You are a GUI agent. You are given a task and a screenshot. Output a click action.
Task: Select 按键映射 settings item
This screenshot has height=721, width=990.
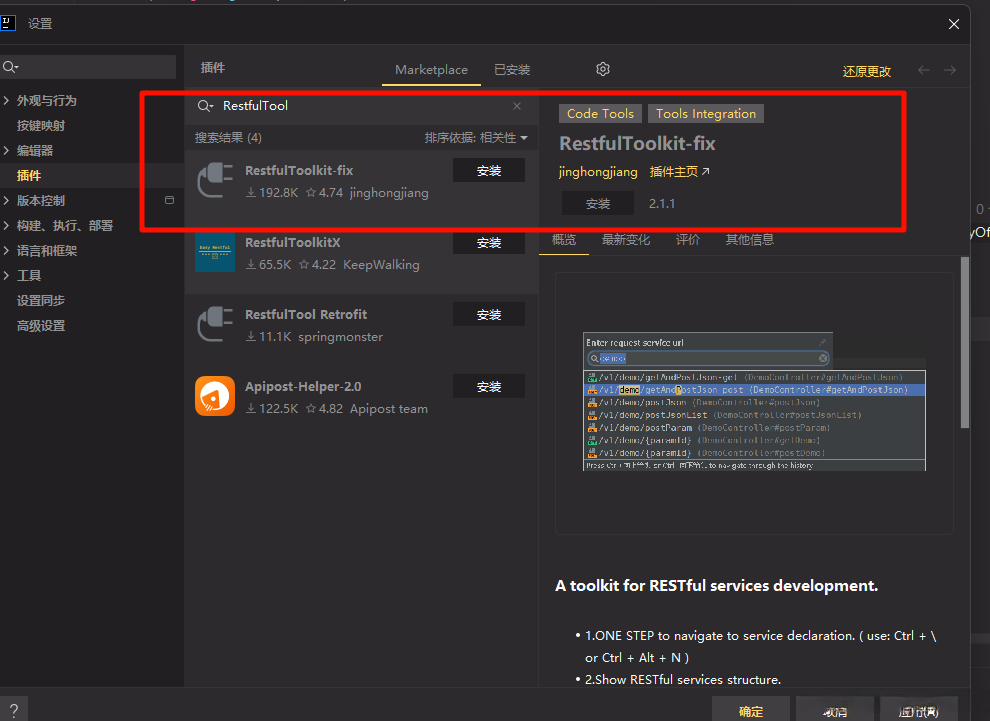pos(41,125)
